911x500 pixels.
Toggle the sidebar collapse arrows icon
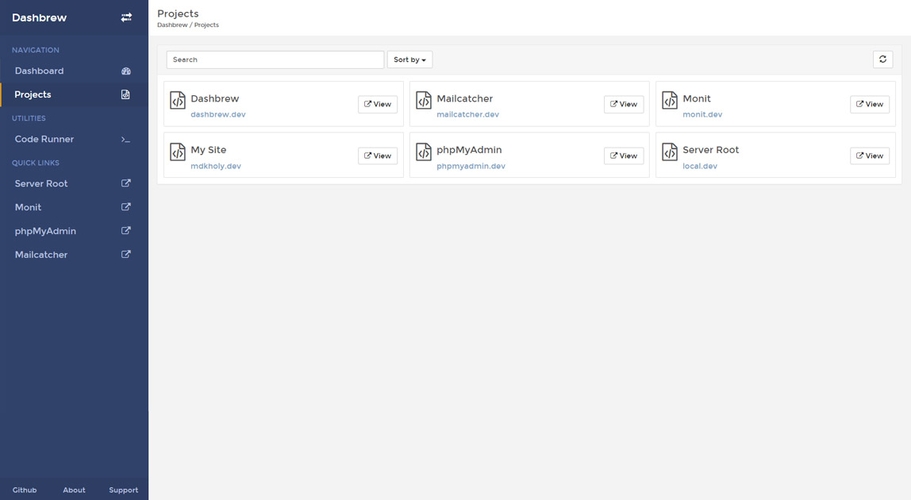tap(126, 17)
